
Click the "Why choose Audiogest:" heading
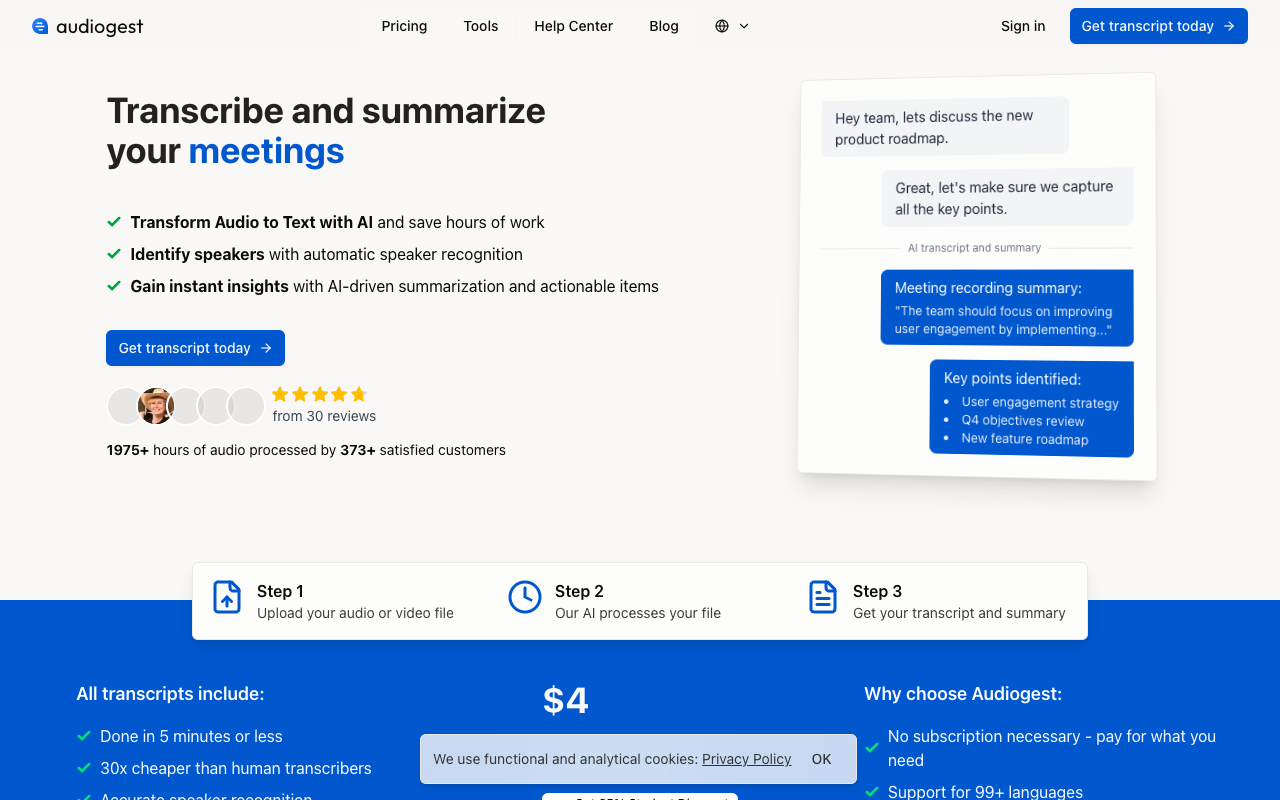click(963, 694)
